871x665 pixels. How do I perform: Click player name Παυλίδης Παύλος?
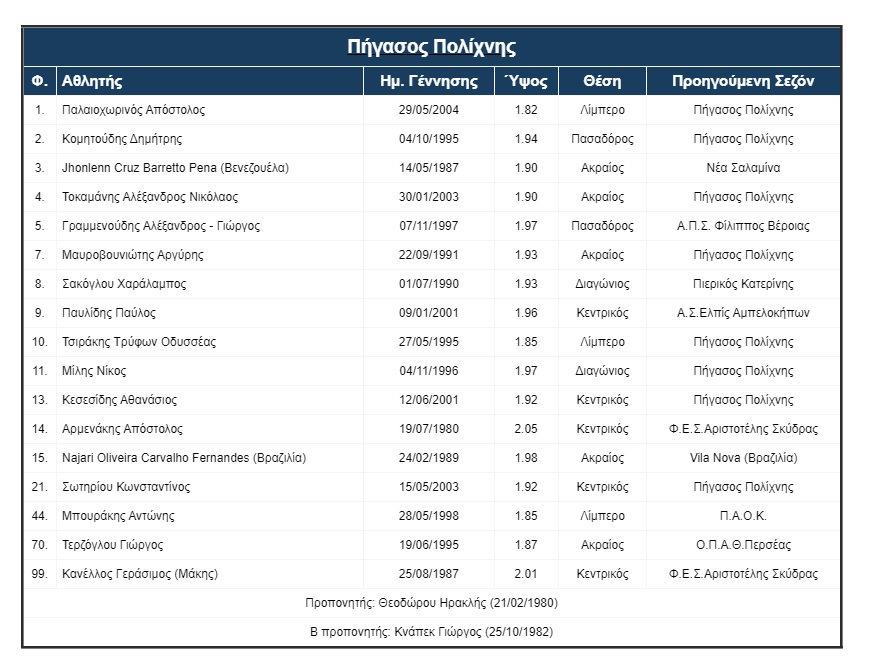tap(108, 313)
